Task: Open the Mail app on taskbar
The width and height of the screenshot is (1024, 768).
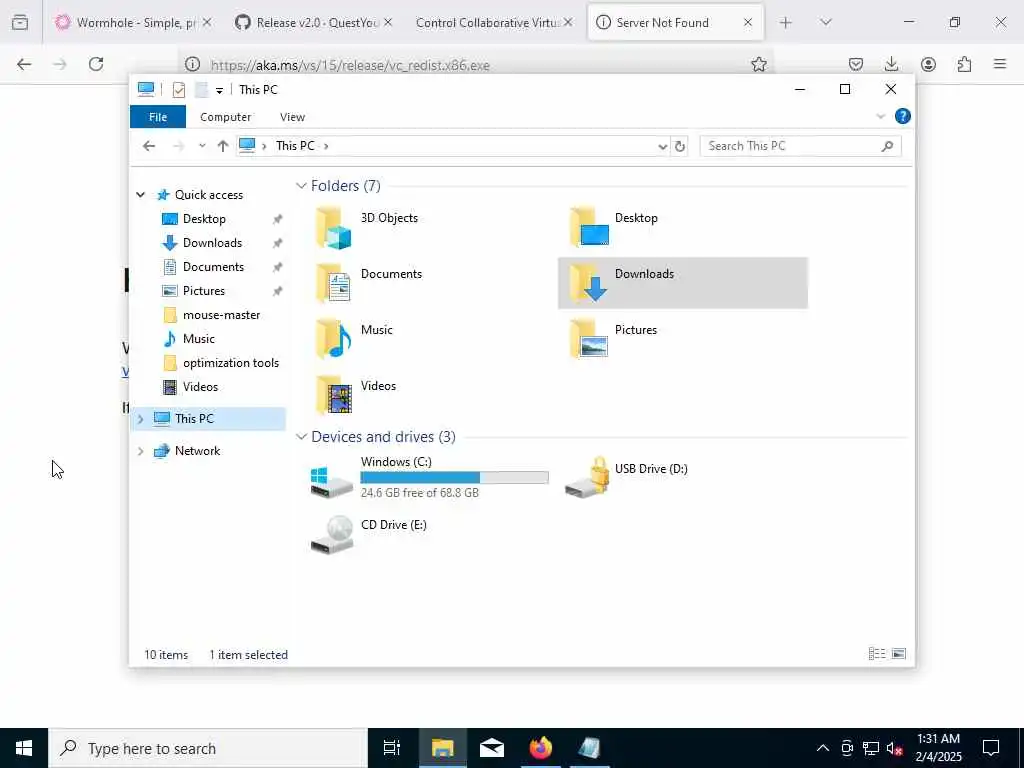Action: [x=491, y=748]
